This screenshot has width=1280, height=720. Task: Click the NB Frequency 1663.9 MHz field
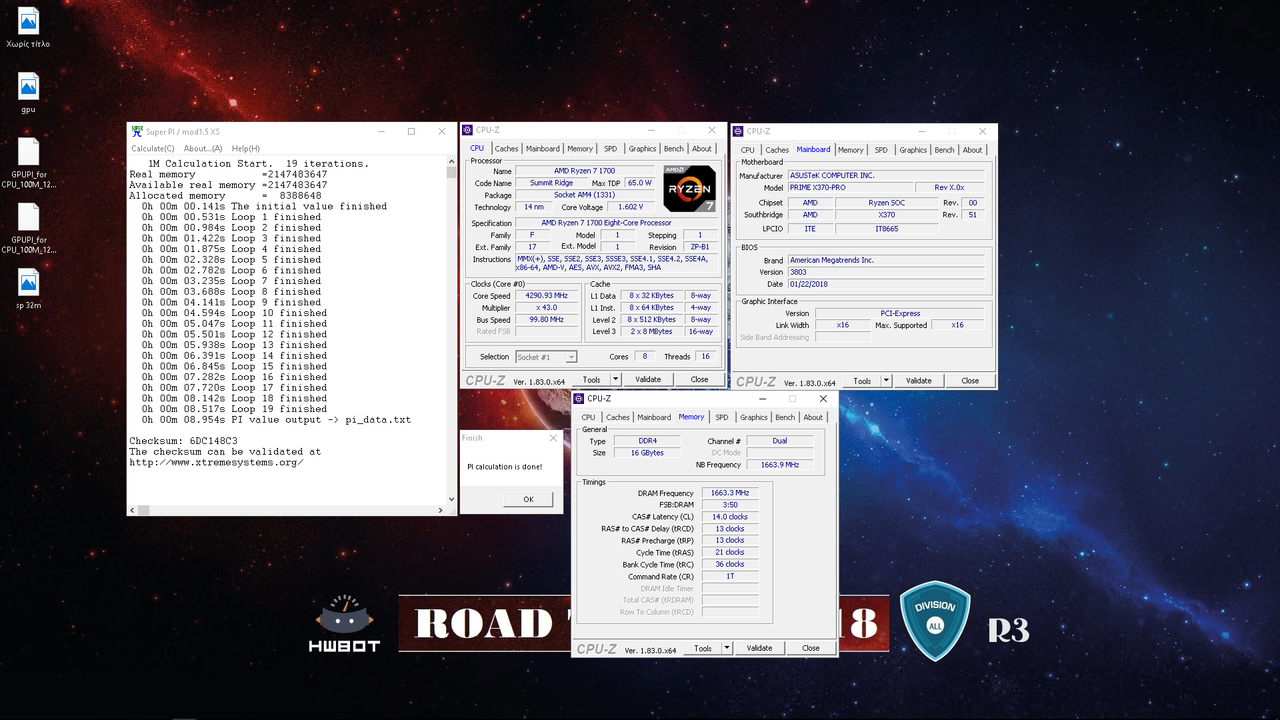779,465
